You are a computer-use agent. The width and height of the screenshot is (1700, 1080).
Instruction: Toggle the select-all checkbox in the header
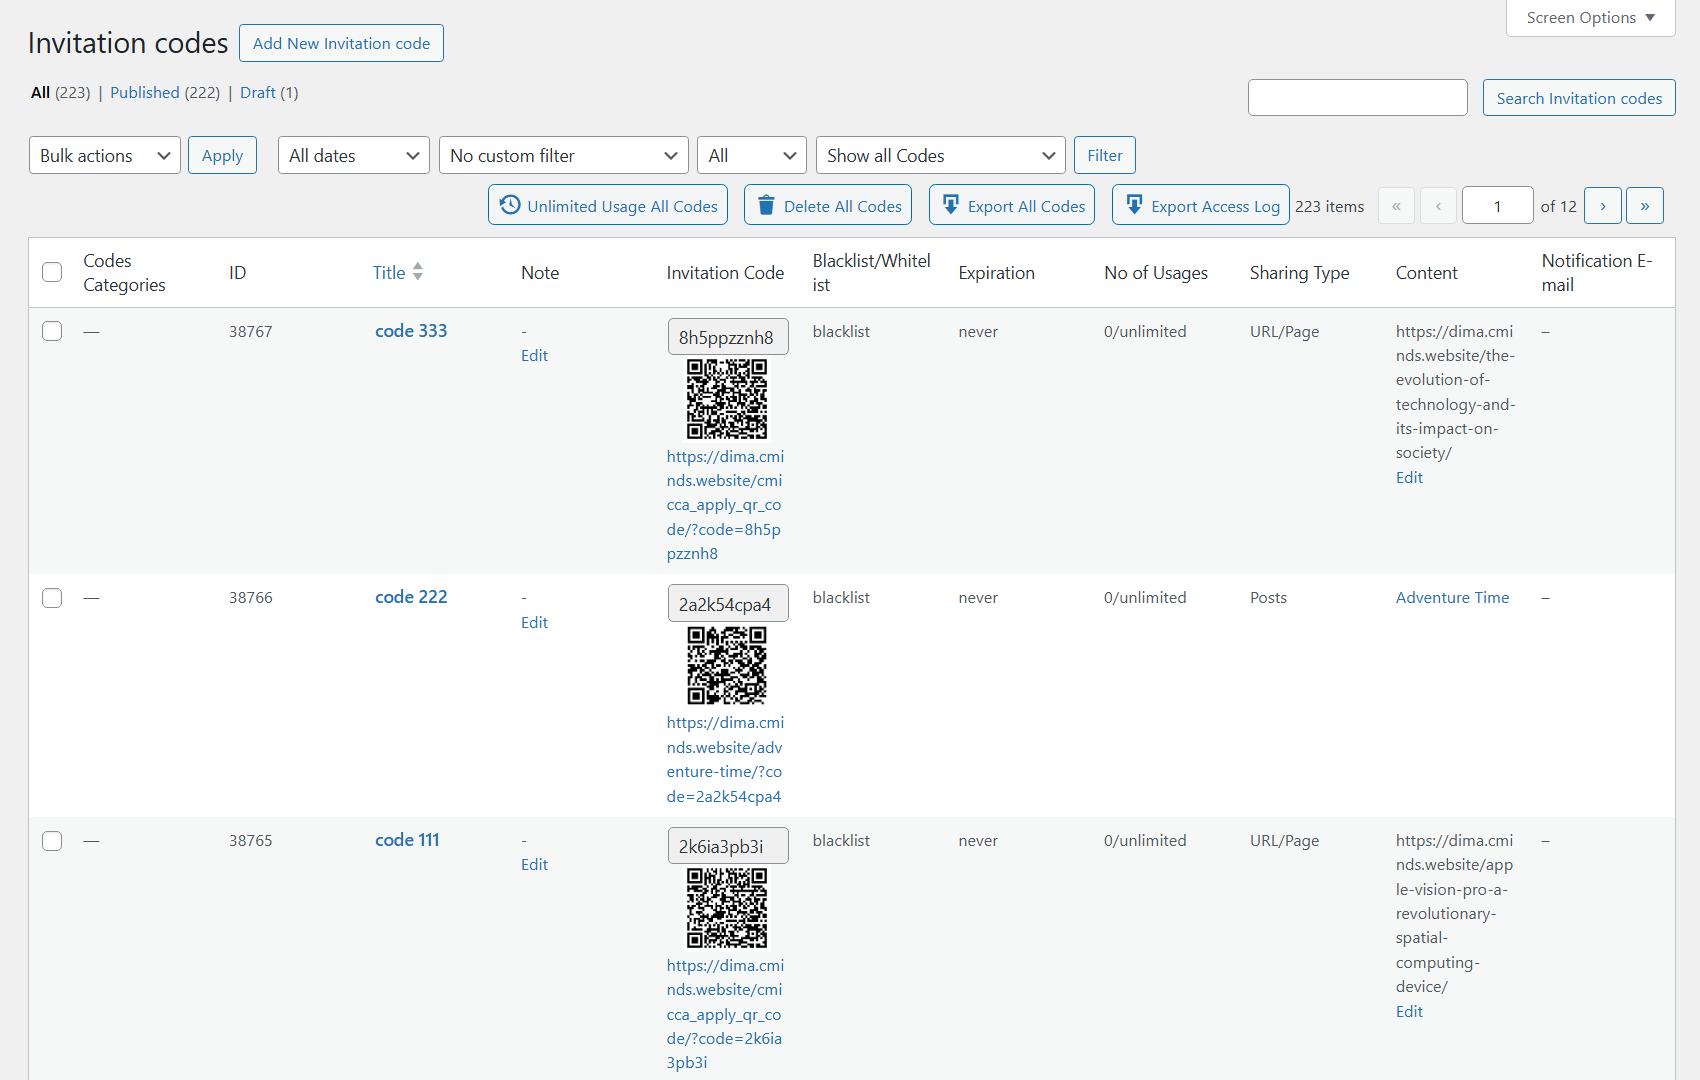[52, 272]
